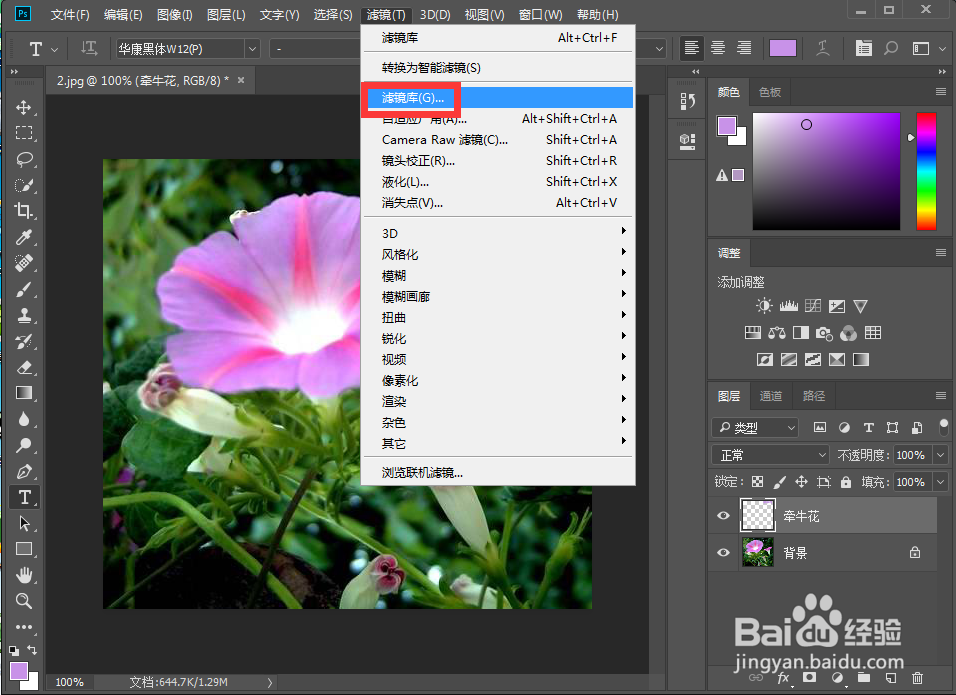Create a new layer

pyautogui.click(x=891, y=678)
